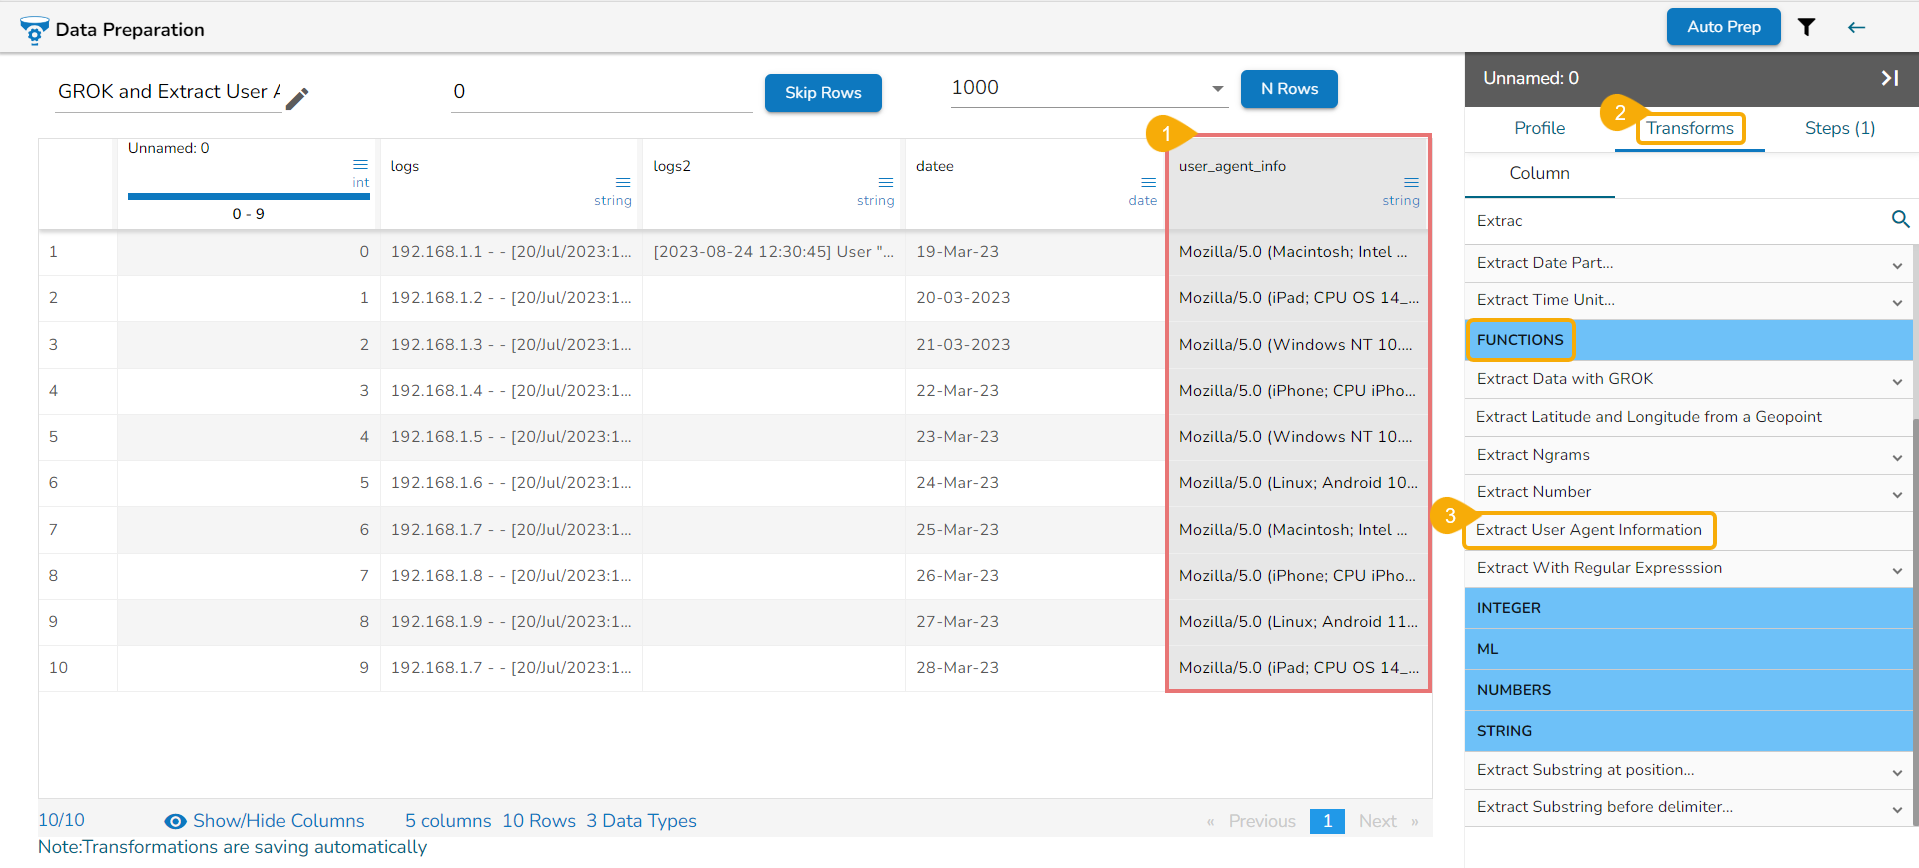Select Extract User Agent Information
Image resolution: width=1919 pixels, height=868 pixels.
point(1588,530)
